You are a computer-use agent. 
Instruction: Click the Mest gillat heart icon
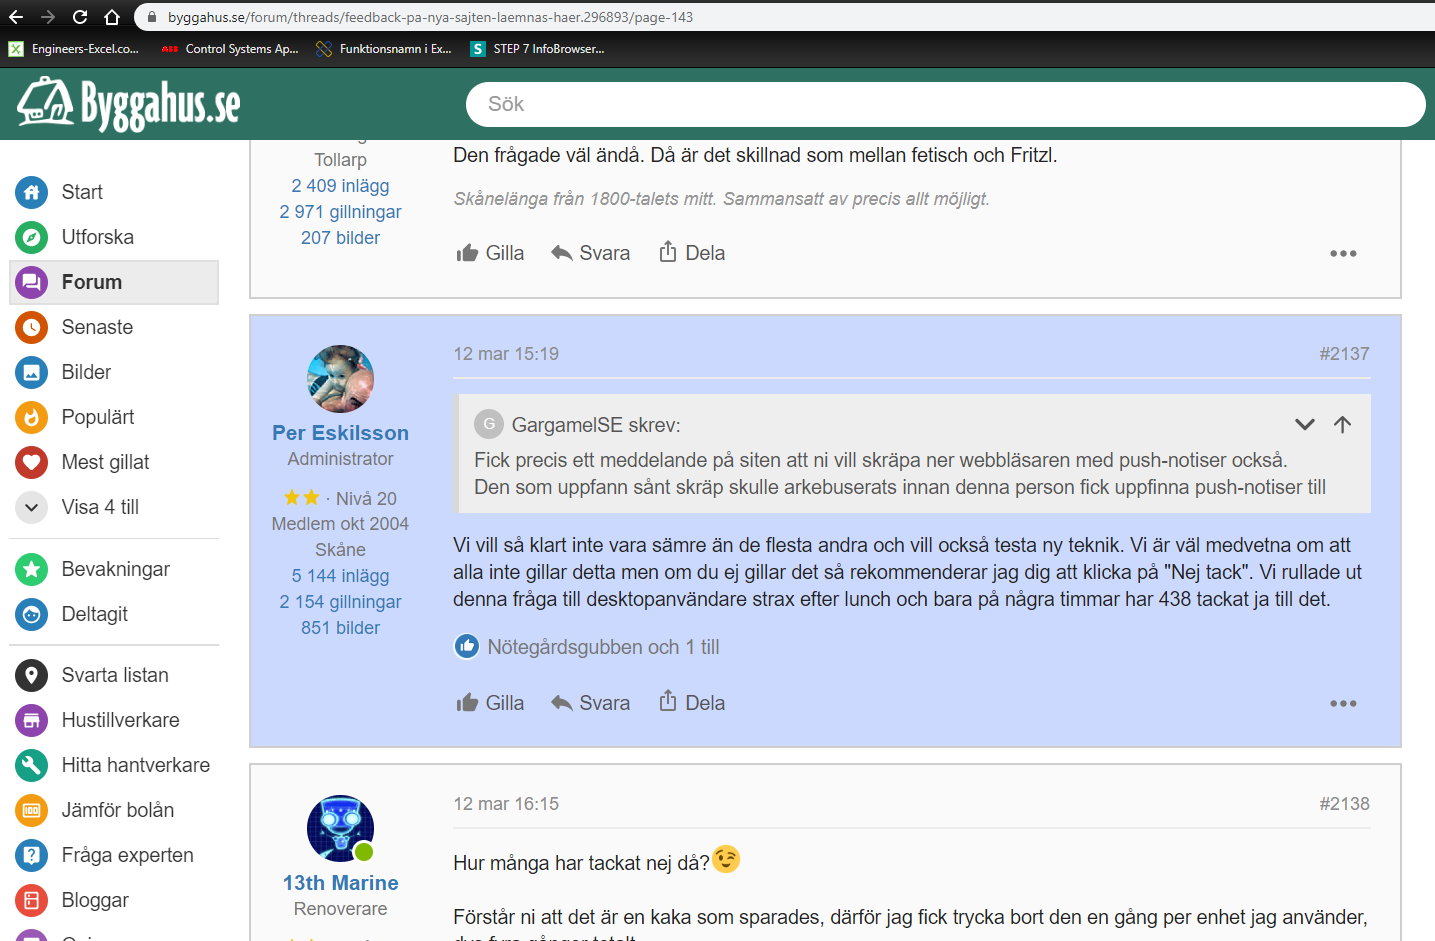point(32,462)
